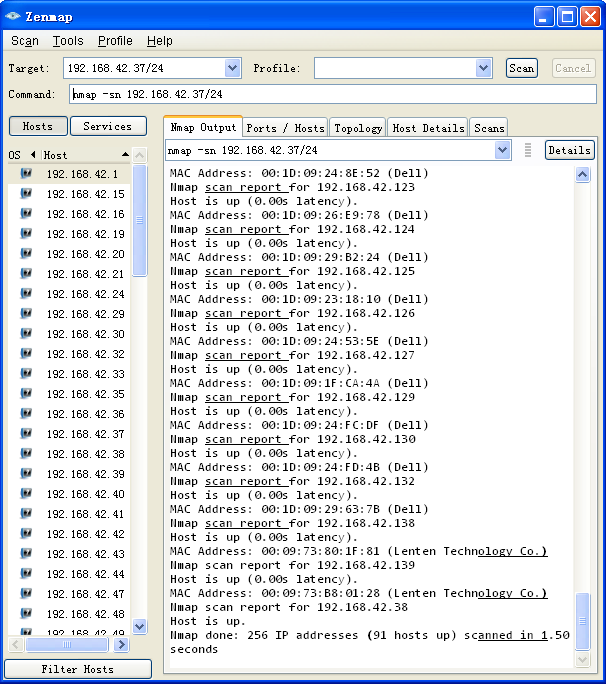Click the host list horizontal scrollbar thumb
This screenshot has height=685, width=606.
pyautogui.click(x=67, y=644)
